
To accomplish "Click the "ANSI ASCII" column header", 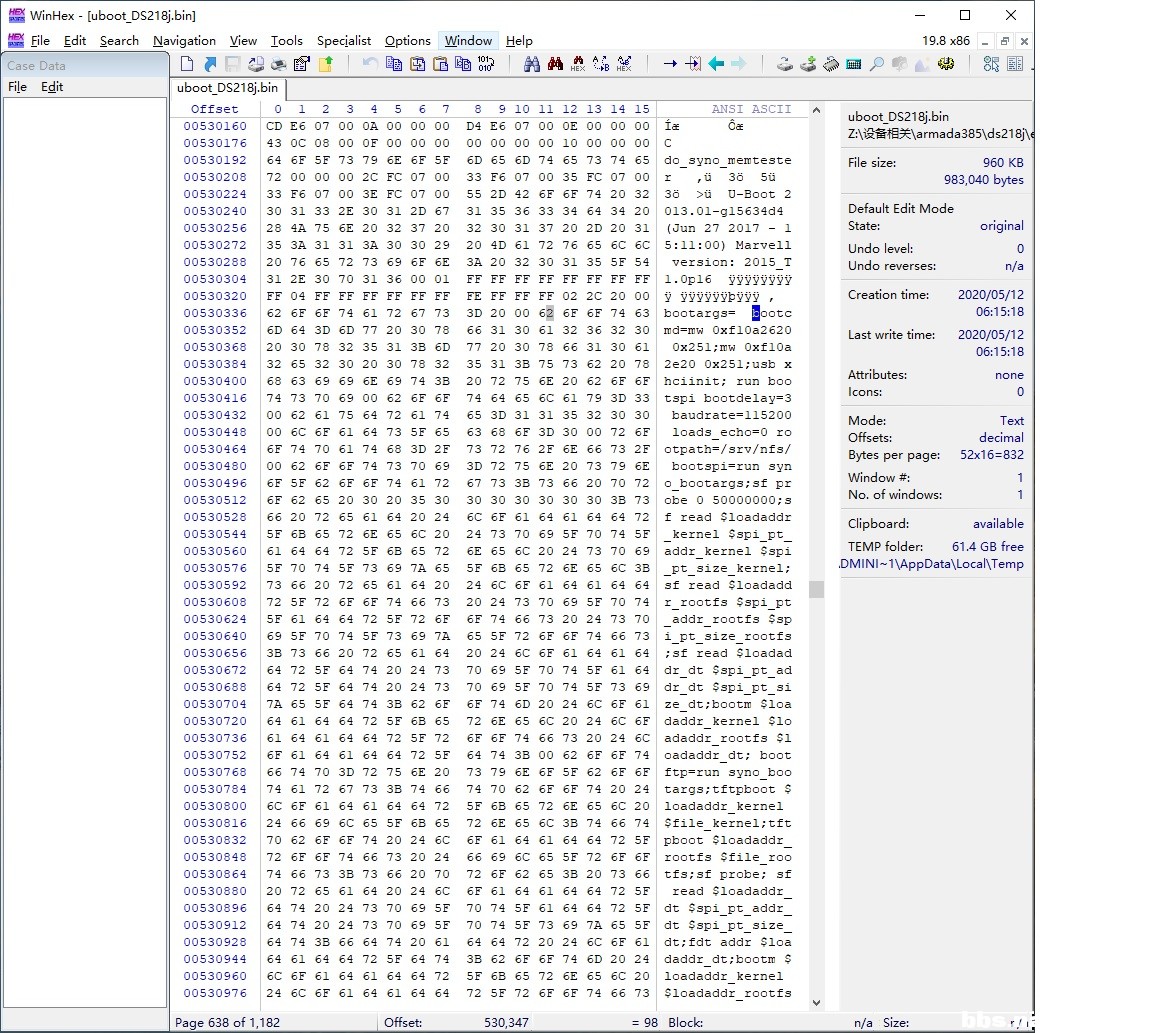I will coord(752,109).
